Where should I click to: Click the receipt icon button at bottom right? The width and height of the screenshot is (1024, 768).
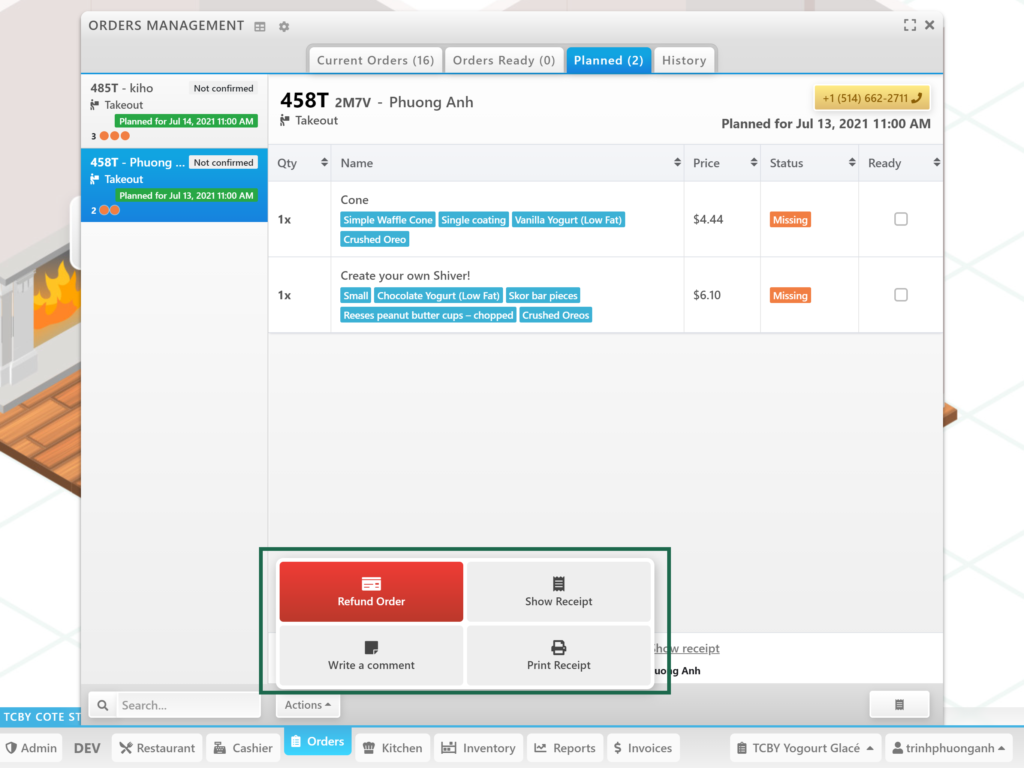[899, 705]
